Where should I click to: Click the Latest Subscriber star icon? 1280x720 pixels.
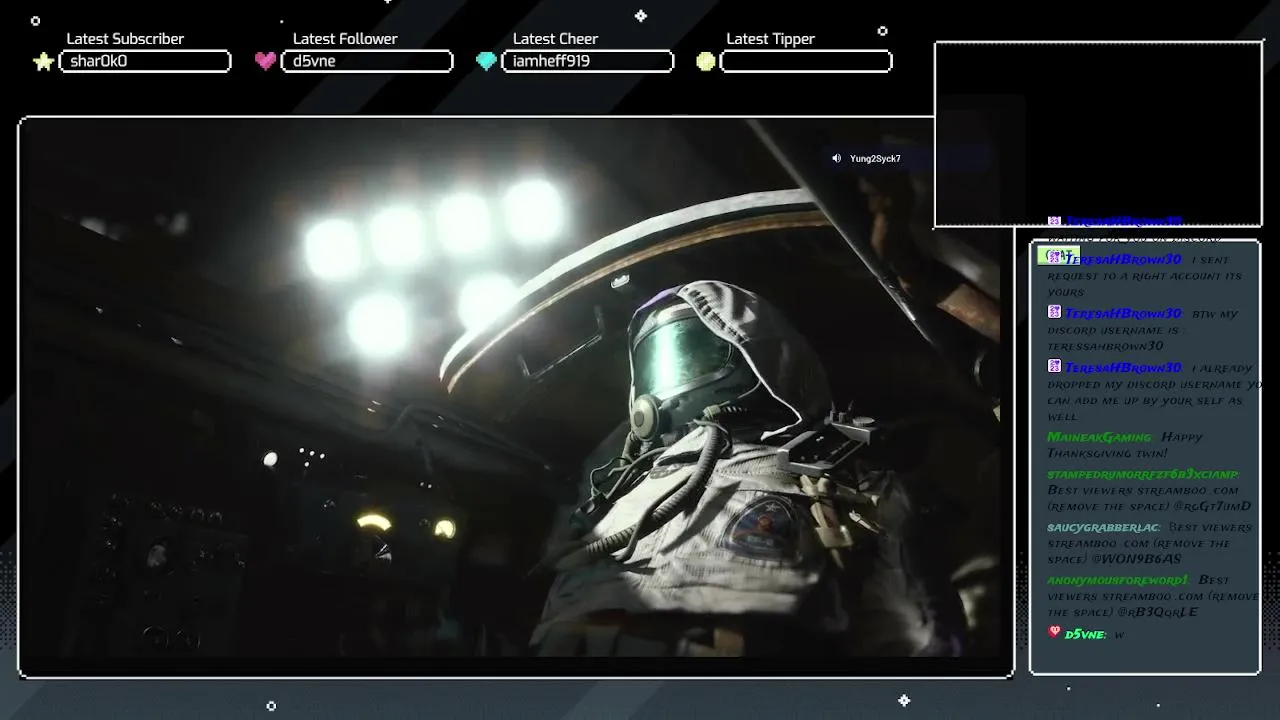(x=43, y=62)
